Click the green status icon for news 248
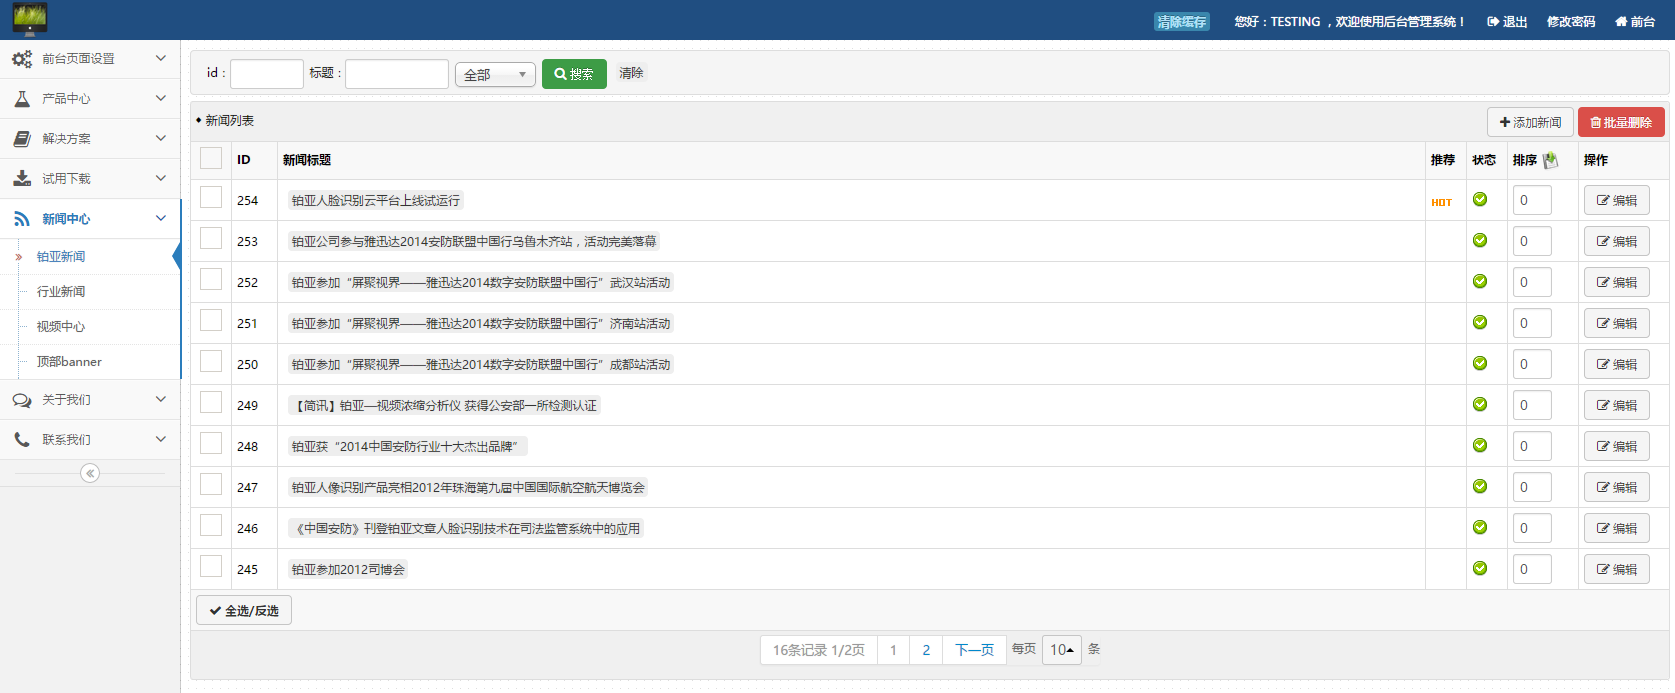The height and width of the screenshot is (693, 1675). click(1480, 445)
